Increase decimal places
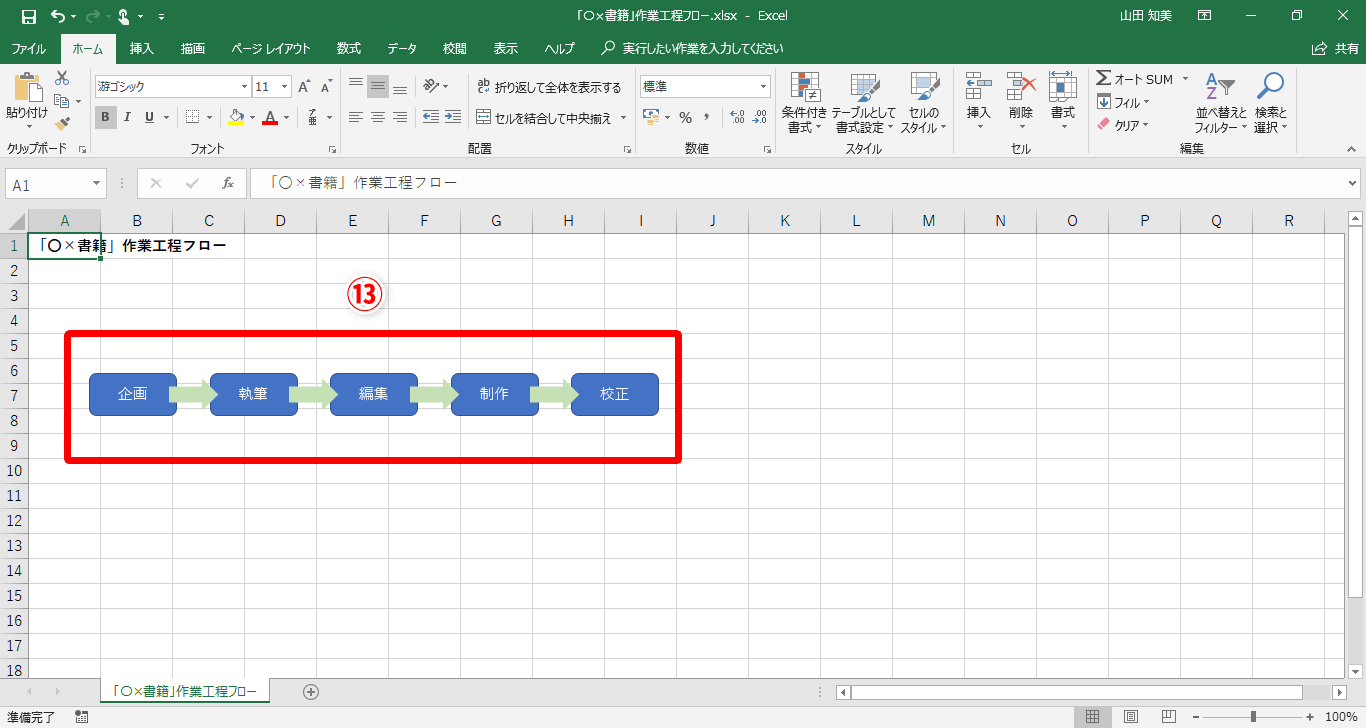The height and width of the screenshot is (728, 1366). pos(737,117)
